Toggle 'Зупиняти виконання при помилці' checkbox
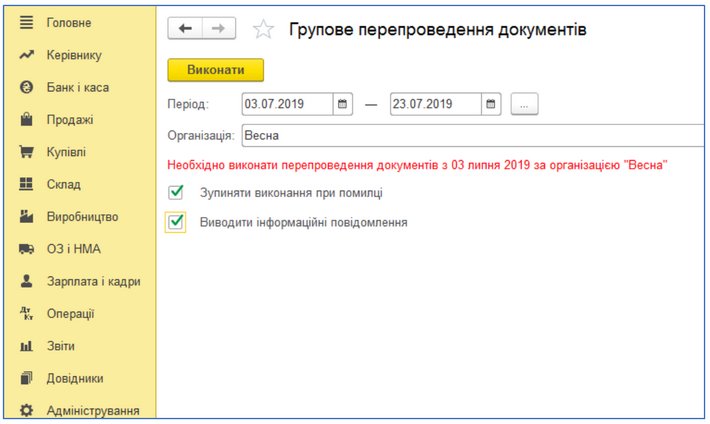Viewport: 710px width, 424px height. [177, 193]
